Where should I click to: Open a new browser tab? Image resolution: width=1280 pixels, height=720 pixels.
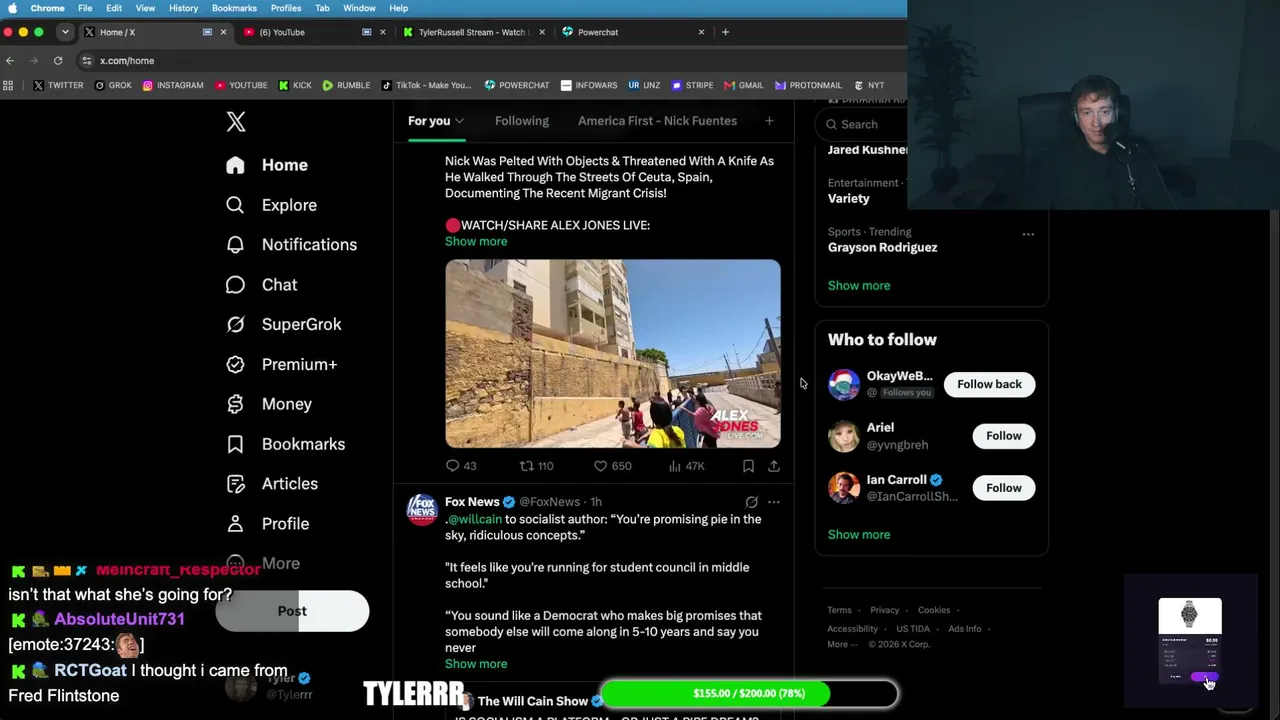click(x=725, y=32)
